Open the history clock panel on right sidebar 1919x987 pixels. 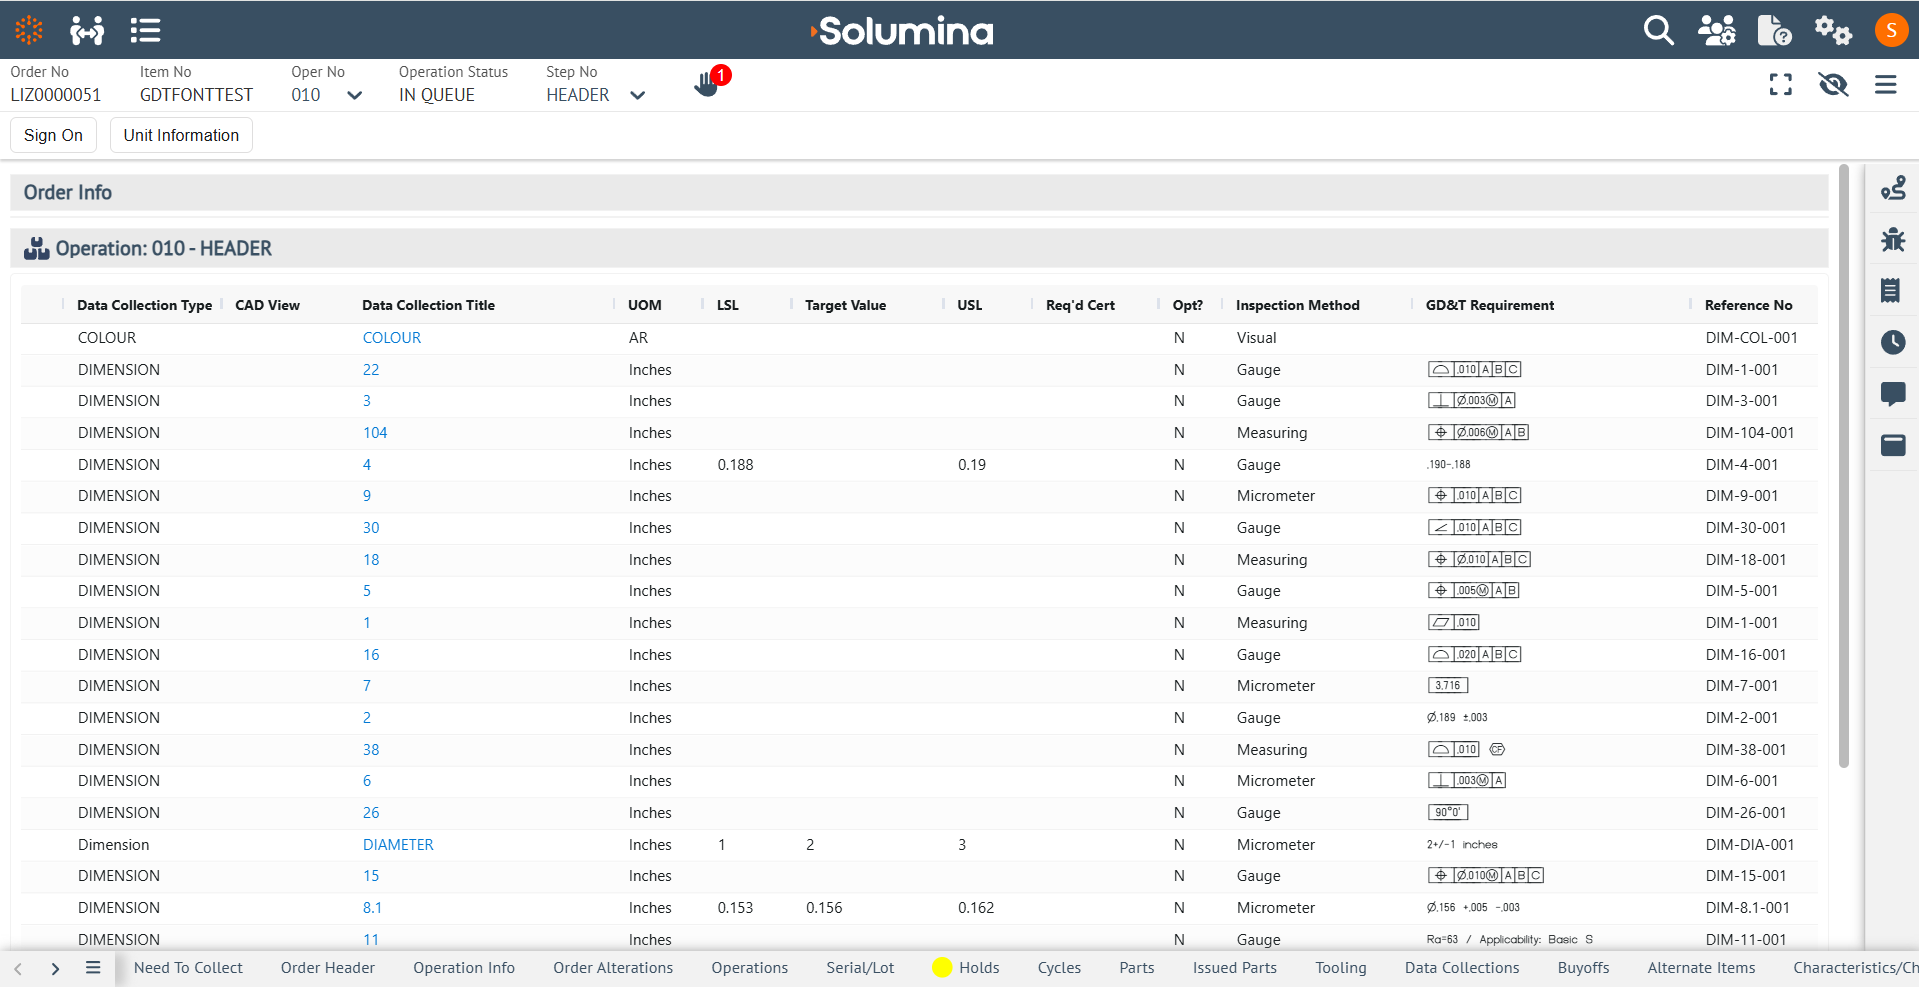click(x=1893, y=342)
